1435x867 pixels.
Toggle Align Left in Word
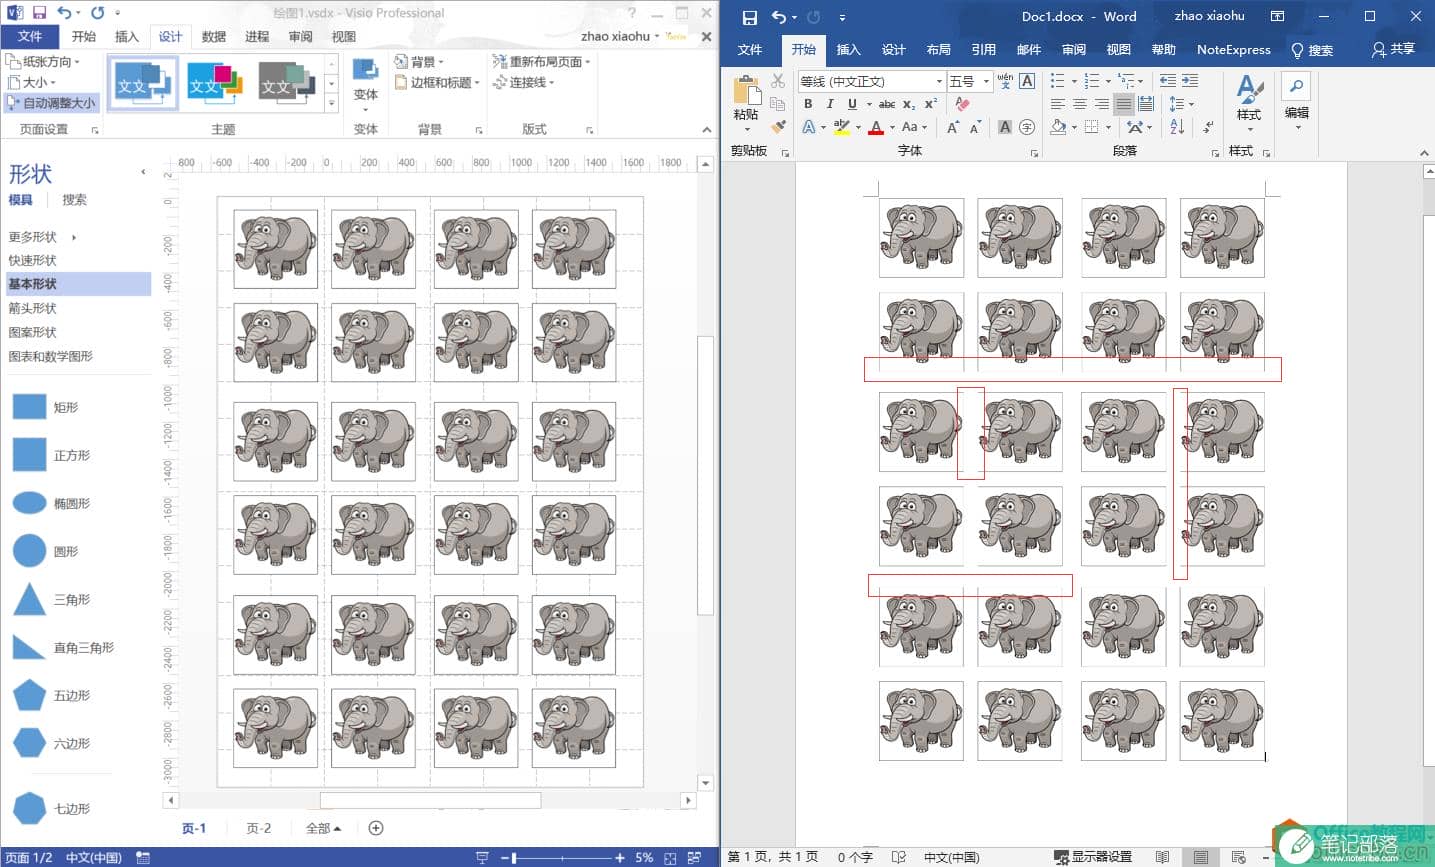coord(1058,104)
